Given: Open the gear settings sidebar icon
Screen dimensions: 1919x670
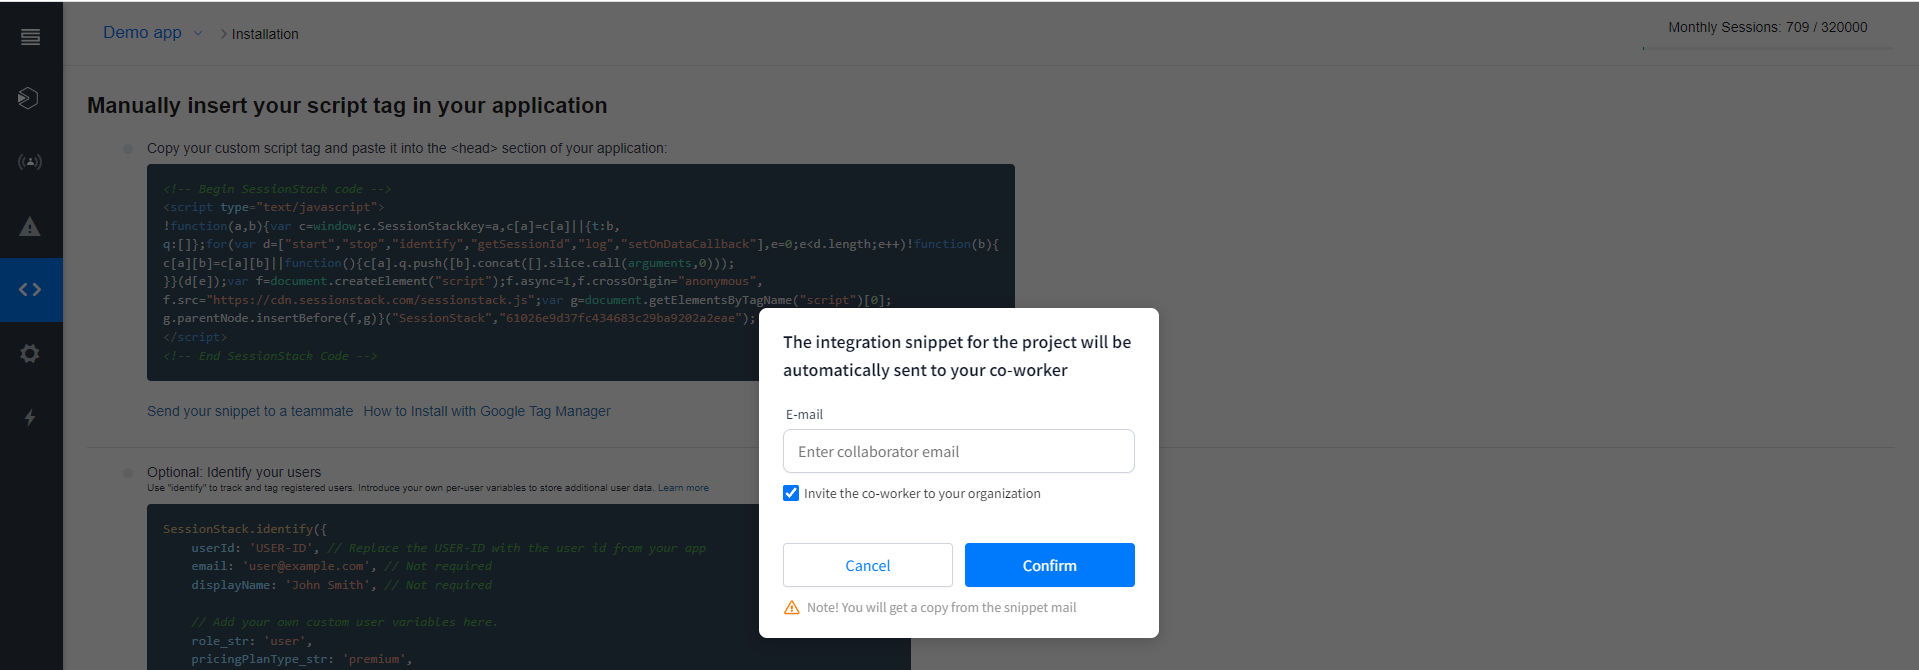Looking at the screenshot, I should point(30,353).
